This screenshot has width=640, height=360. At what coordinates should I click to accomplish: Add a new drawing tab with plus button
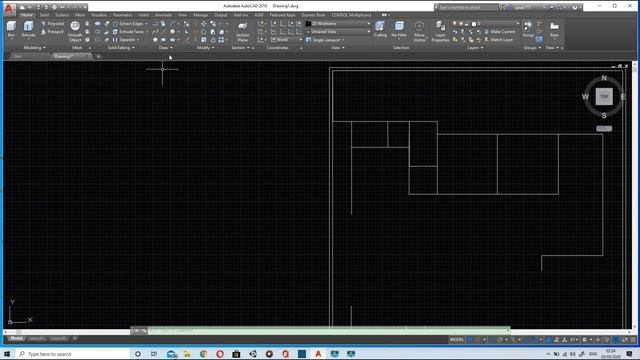(98, 56)
